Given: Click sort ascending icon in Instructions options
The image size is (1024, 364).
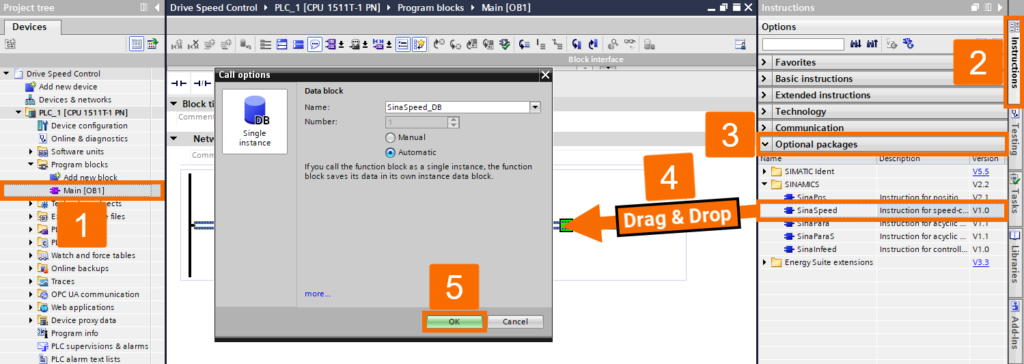Looking at the screenshot, I should point(856,44).
